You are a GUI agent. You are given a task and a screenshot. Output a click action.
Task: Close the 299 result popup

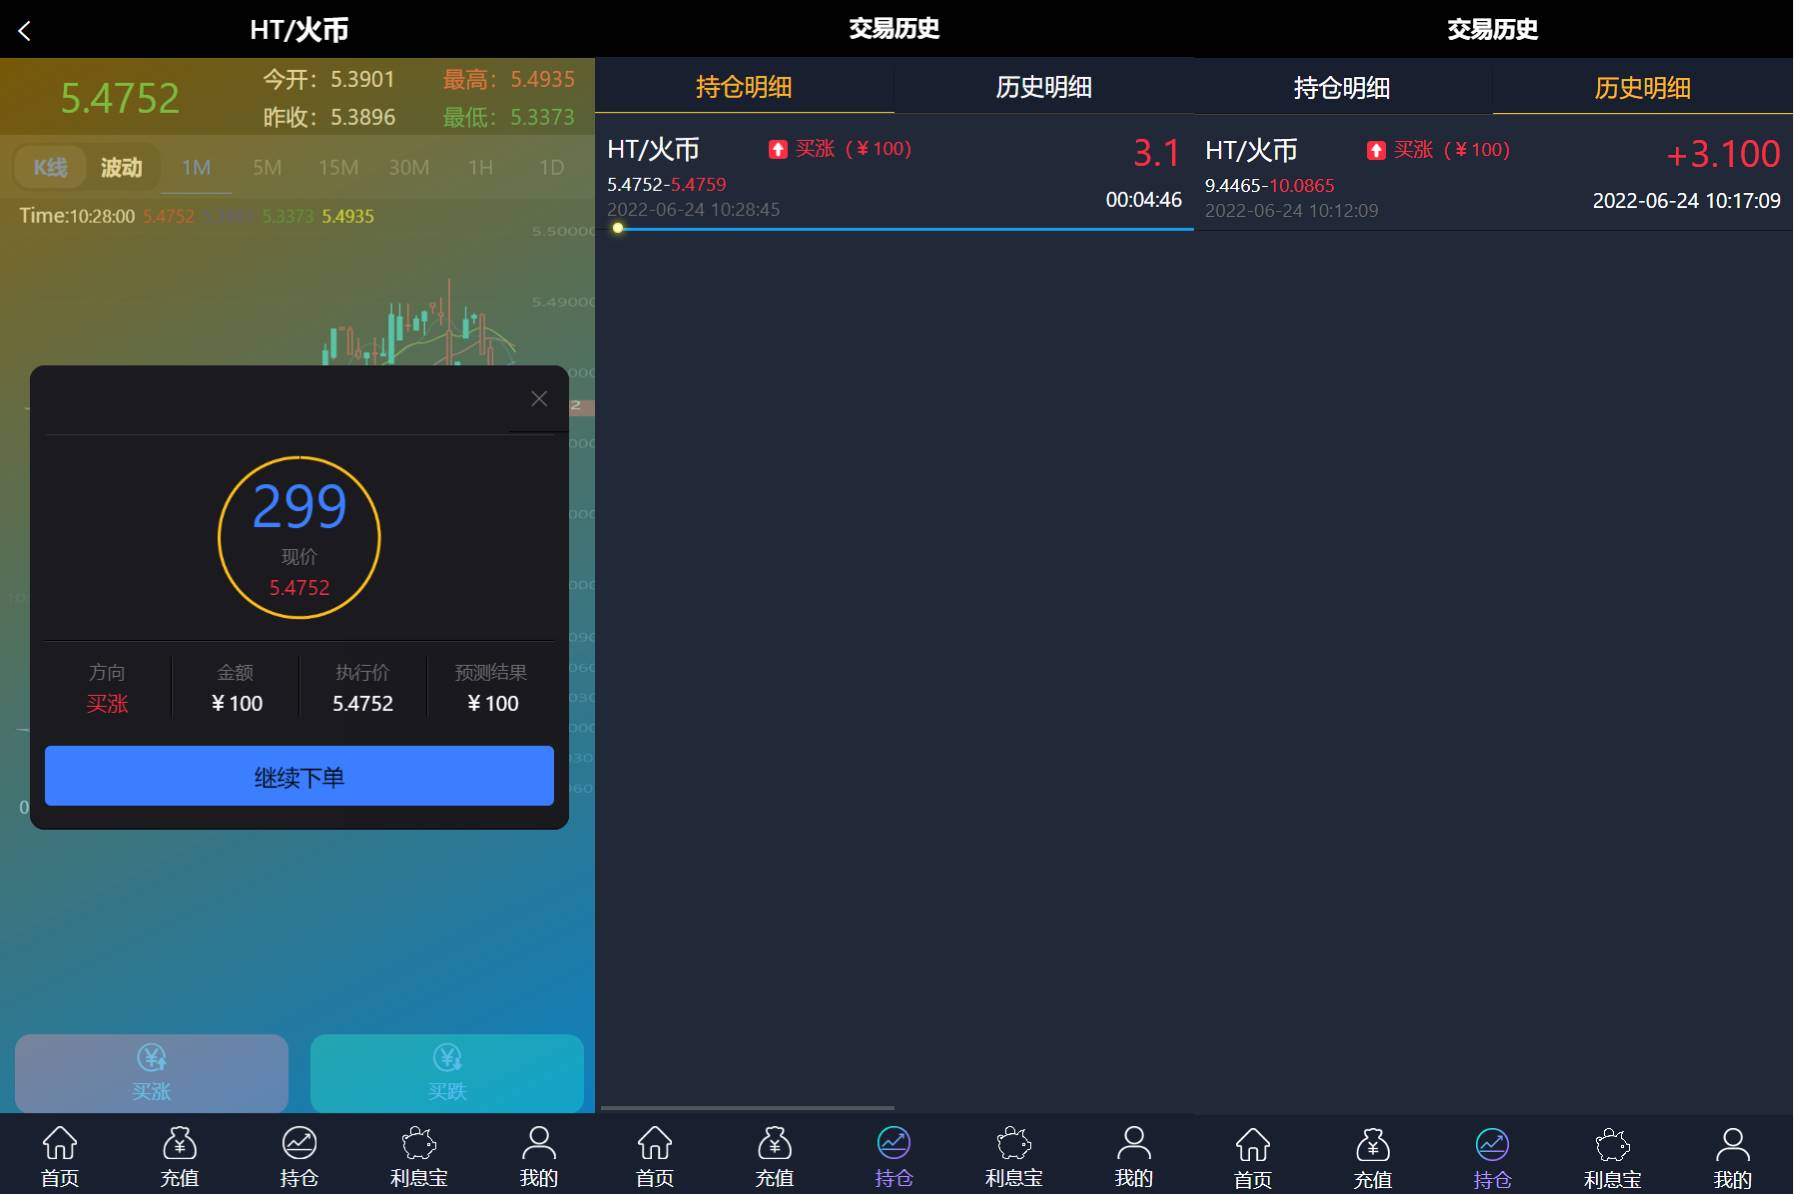pyautogui.click(x=539, y=398)
